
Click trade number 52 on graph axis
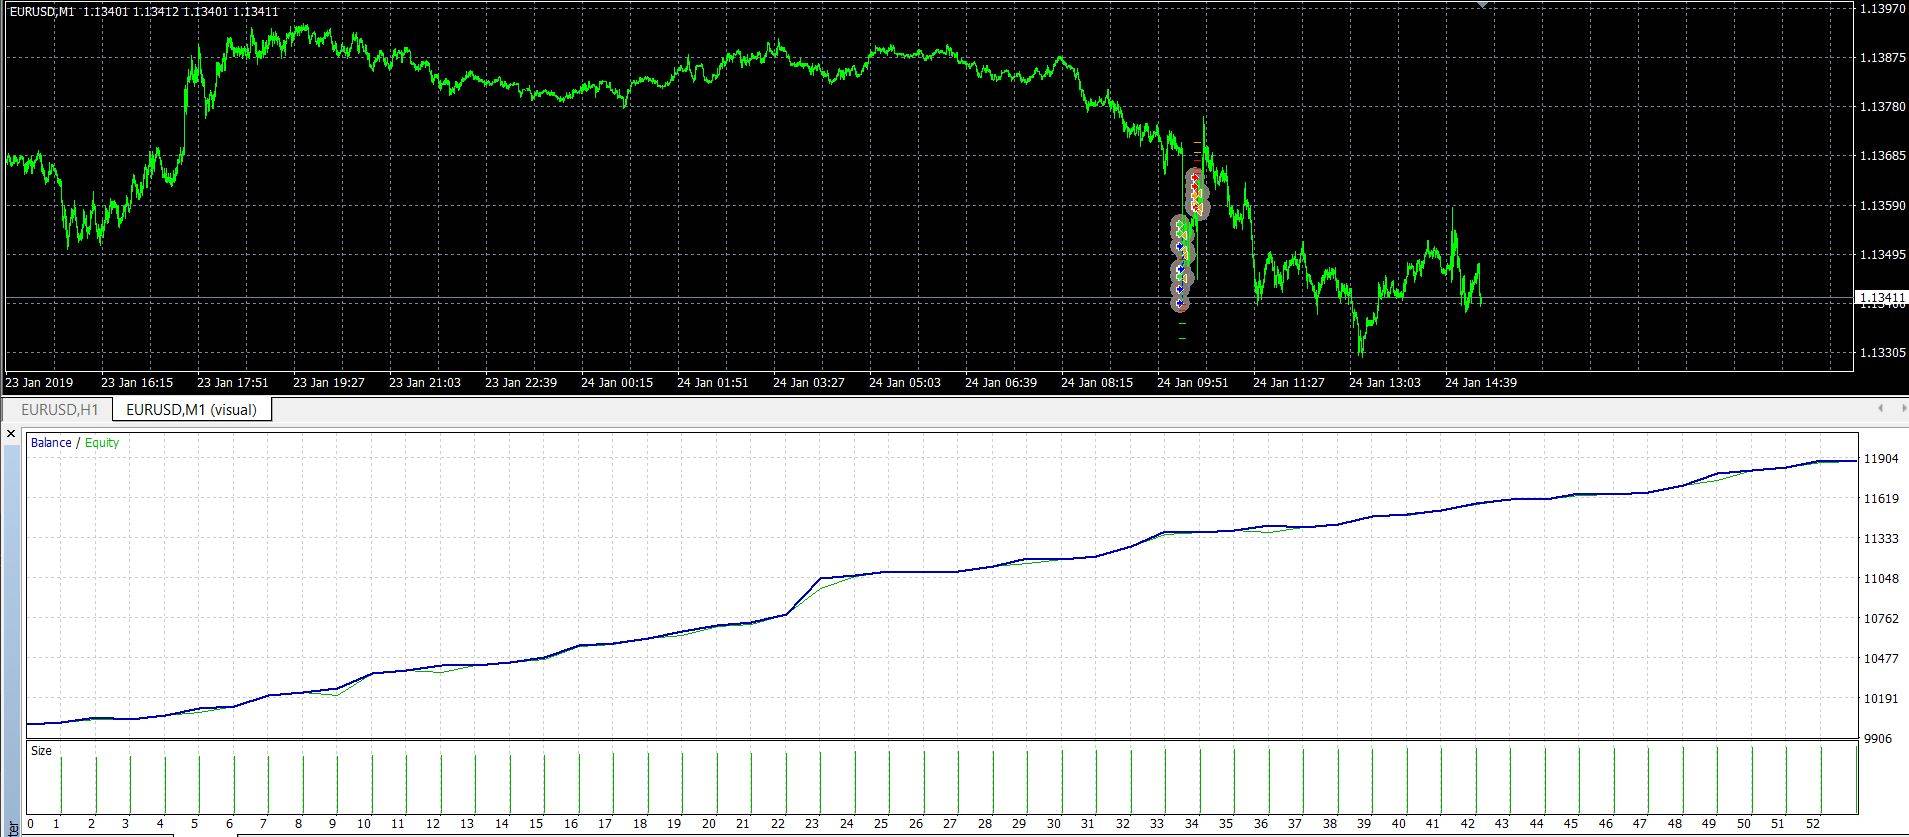[1812, 825]
